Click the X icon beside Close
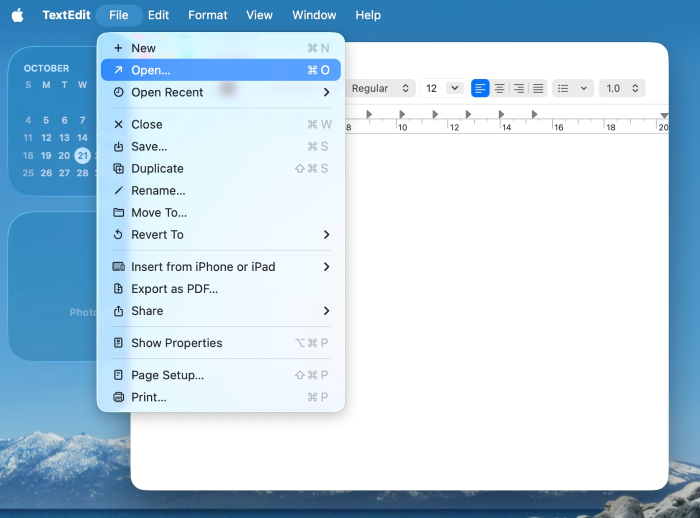The width and height of the screenshot is (700, 518). [118, 125]
